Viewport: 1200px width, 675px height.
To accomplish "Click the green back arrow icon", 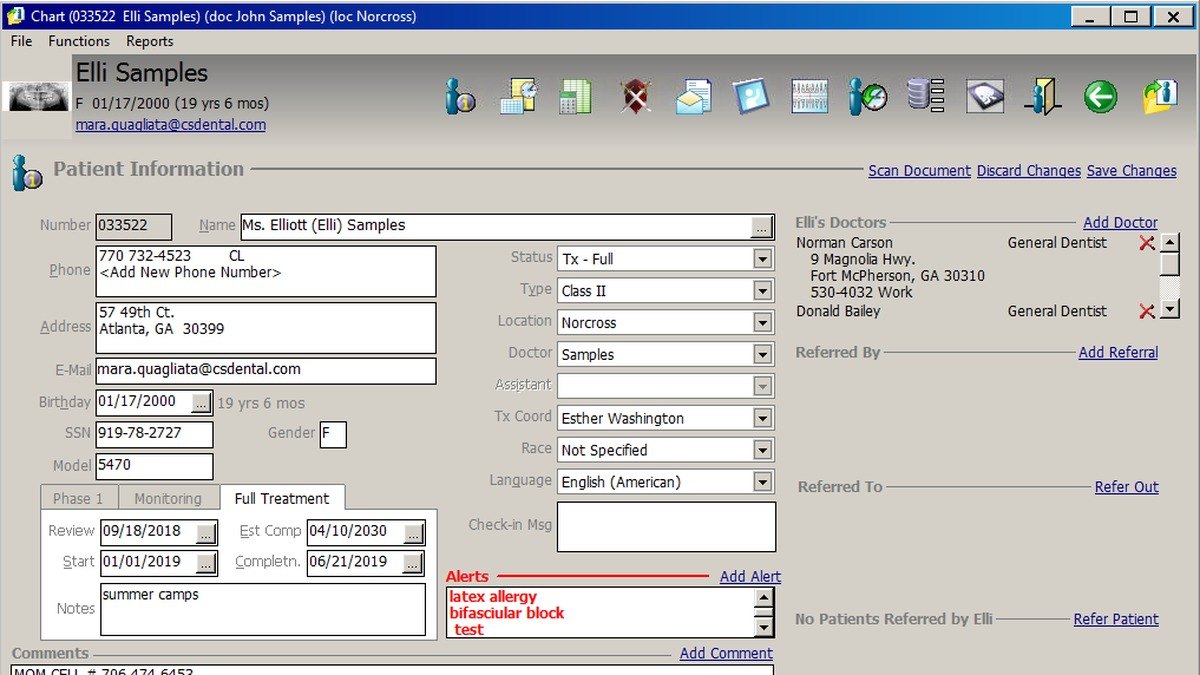I will pyautogui.click(x=1101, y=97).
